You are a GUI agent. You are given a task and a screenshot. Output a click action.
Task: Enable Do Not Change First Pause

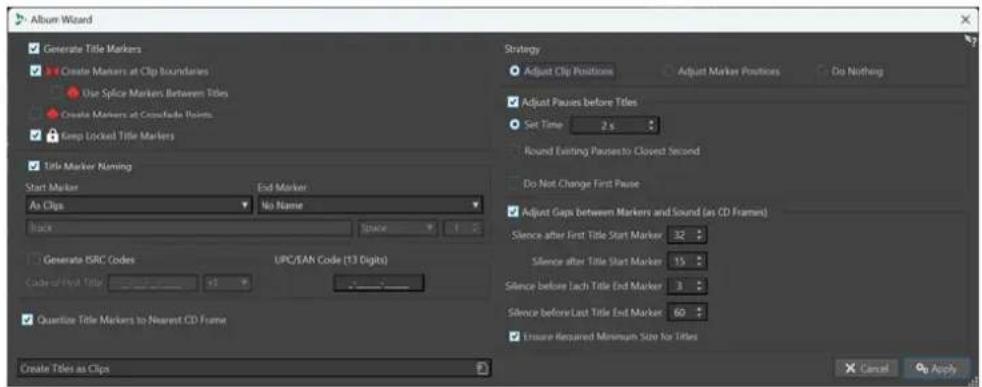click(x=514, y=183)
